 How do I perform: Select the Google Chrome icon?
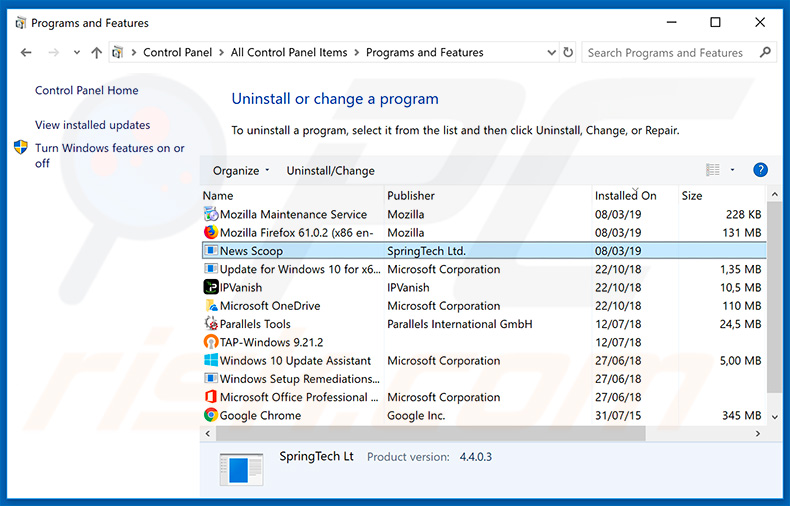[x=211, y=415]
